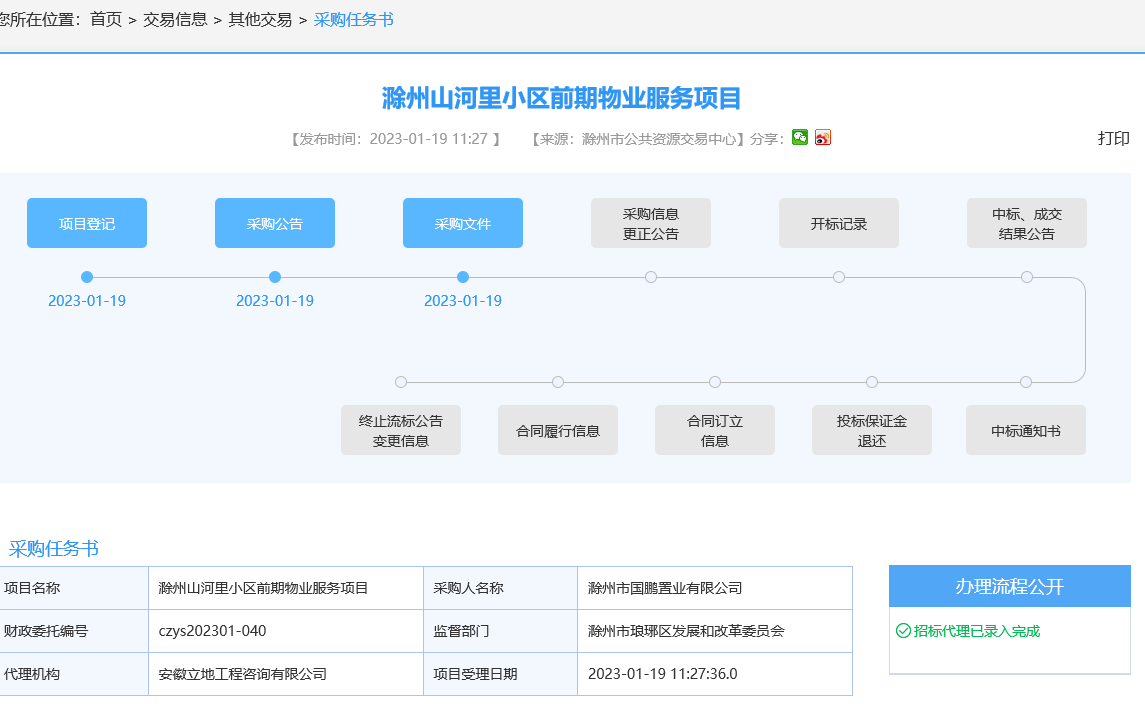Open 终止流标公告变更信息 step
The width and height of the screenshot is (1145, 727).
pyautogui.click(x=401, y=430)
